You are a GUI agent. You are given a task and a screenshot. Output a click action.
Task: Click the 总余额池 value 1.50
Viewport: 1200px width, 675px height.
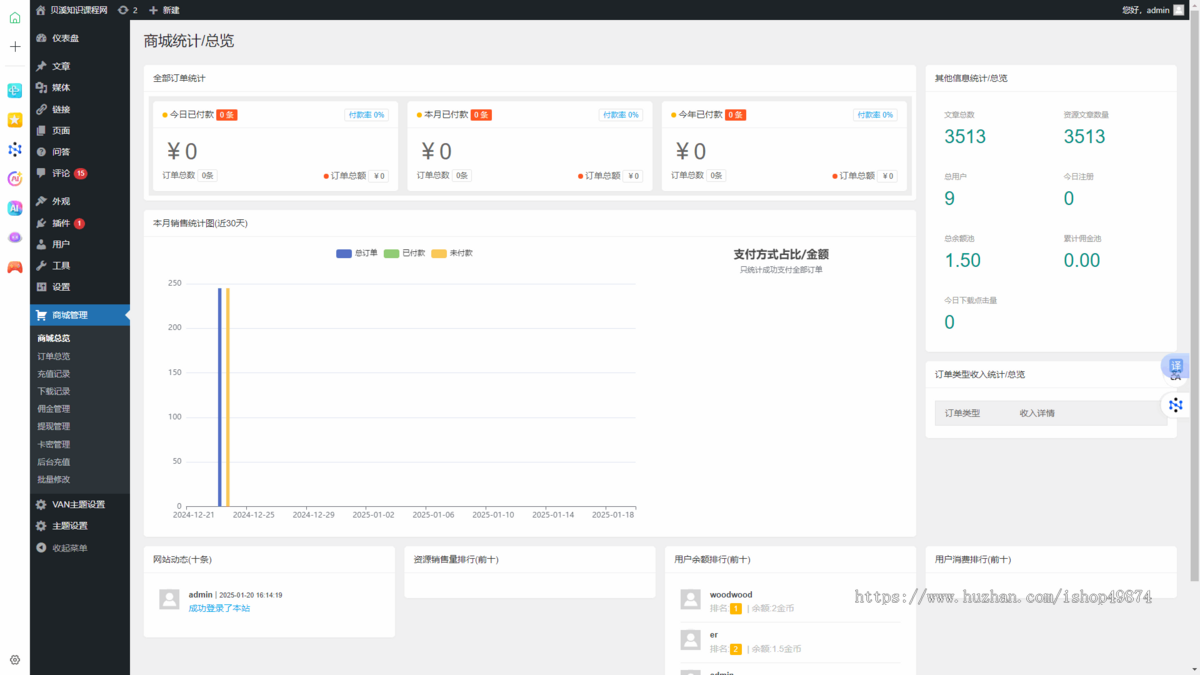pyautogui.click(x=963, y=260)
